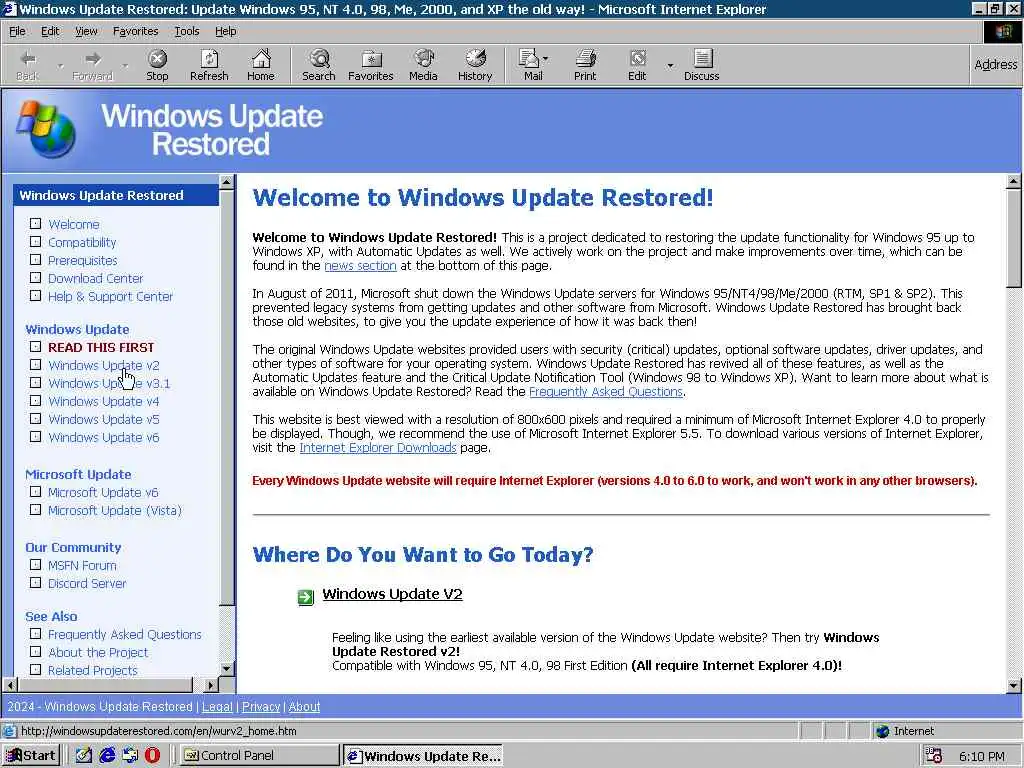The width and height of the screenshot is (1024, 768).
Task: Open Windows Update v5 sidebar link
Action: point(104,419)
